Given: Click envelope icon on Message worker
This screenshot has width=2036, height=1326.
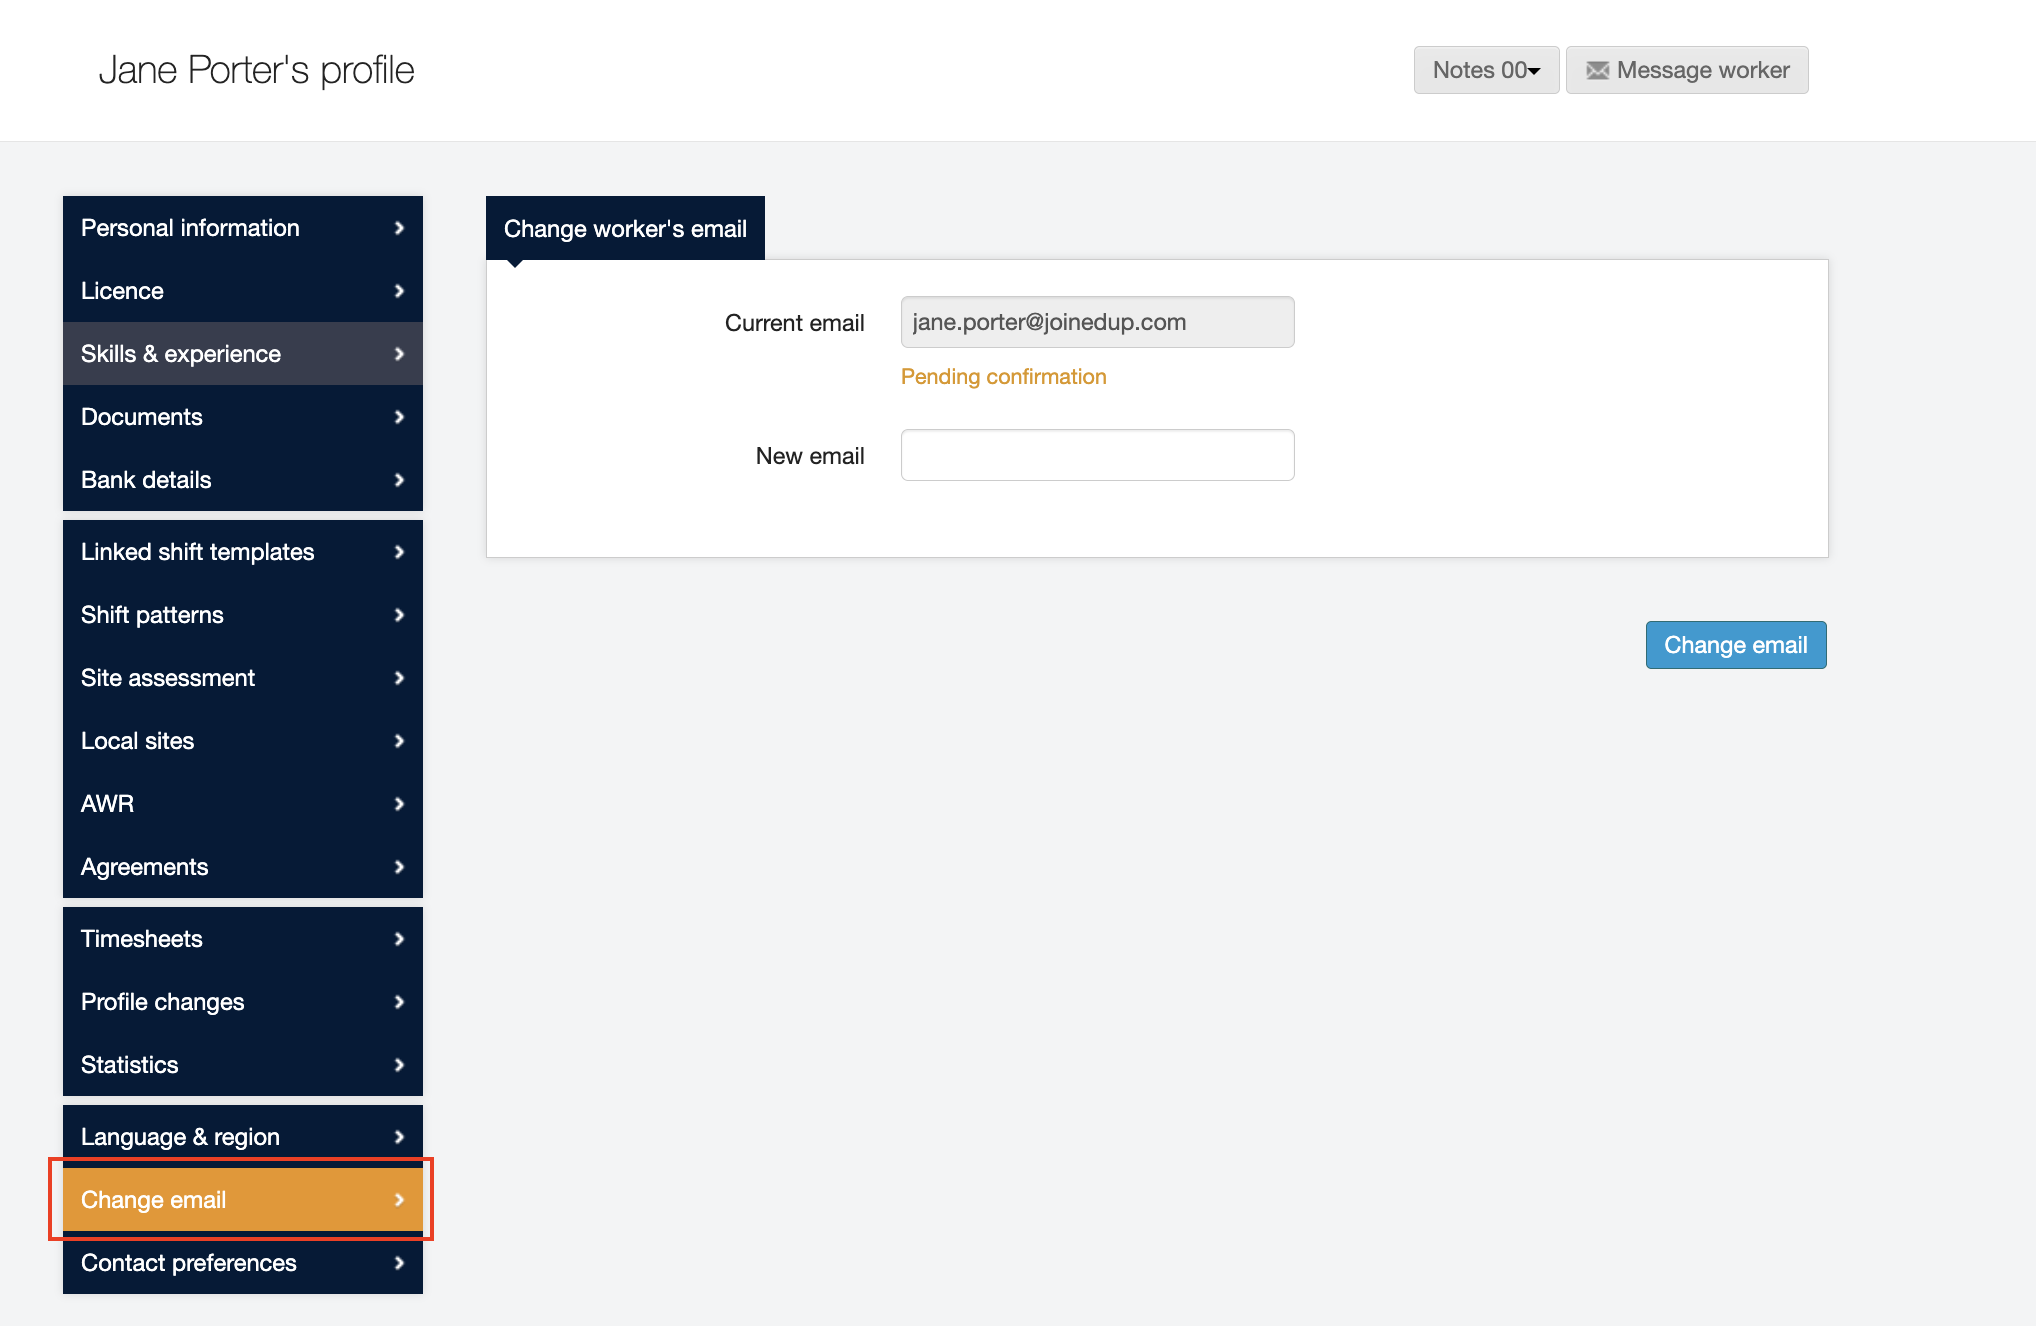Looking at the screenshot, I should tap(1597, 70).
